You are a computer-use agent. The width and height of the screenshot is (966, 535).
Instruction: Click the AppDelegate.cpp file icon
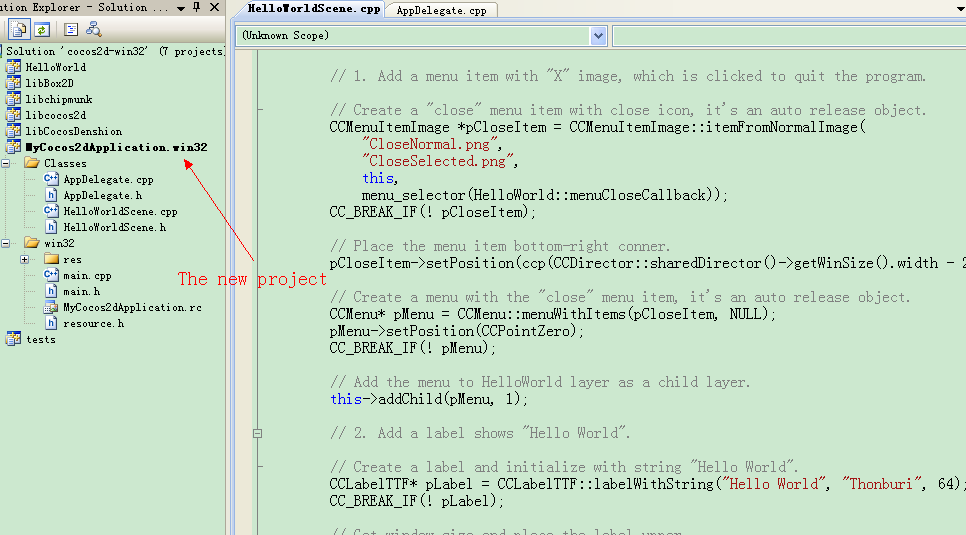[52, 179]
